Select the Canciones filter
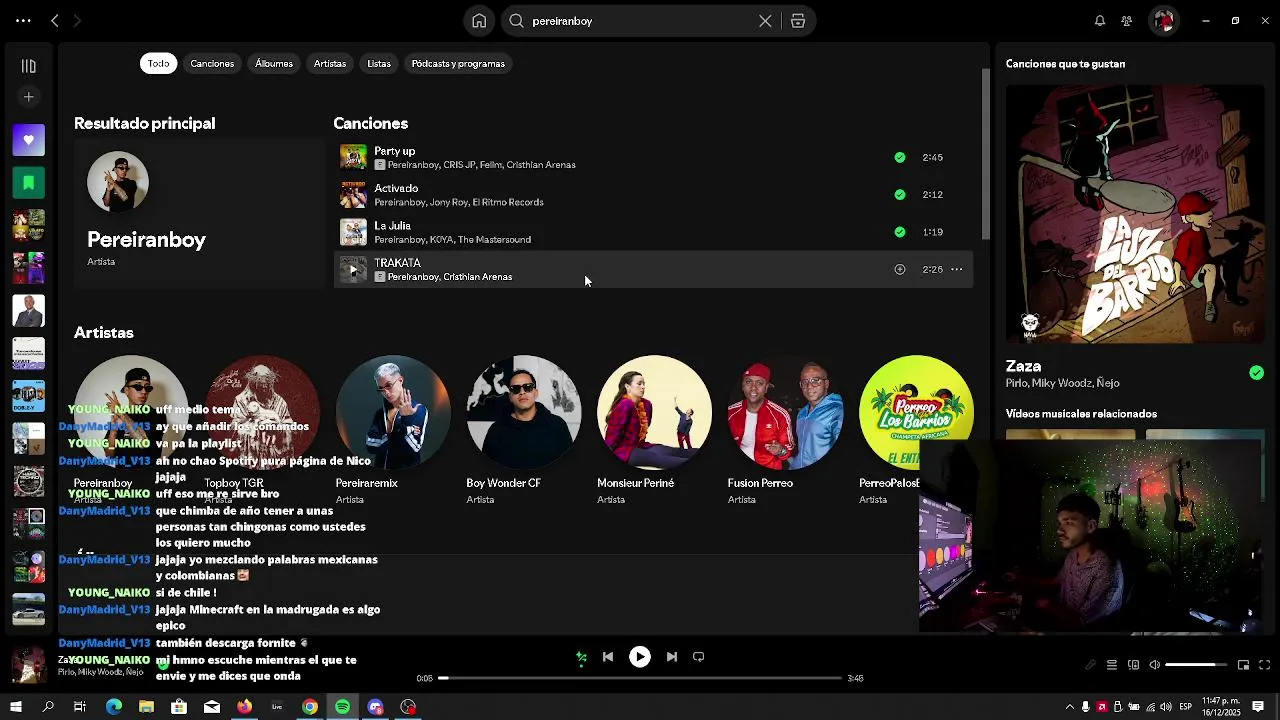The width and height of the screenshot is (1280, 720). click(212, 63)
